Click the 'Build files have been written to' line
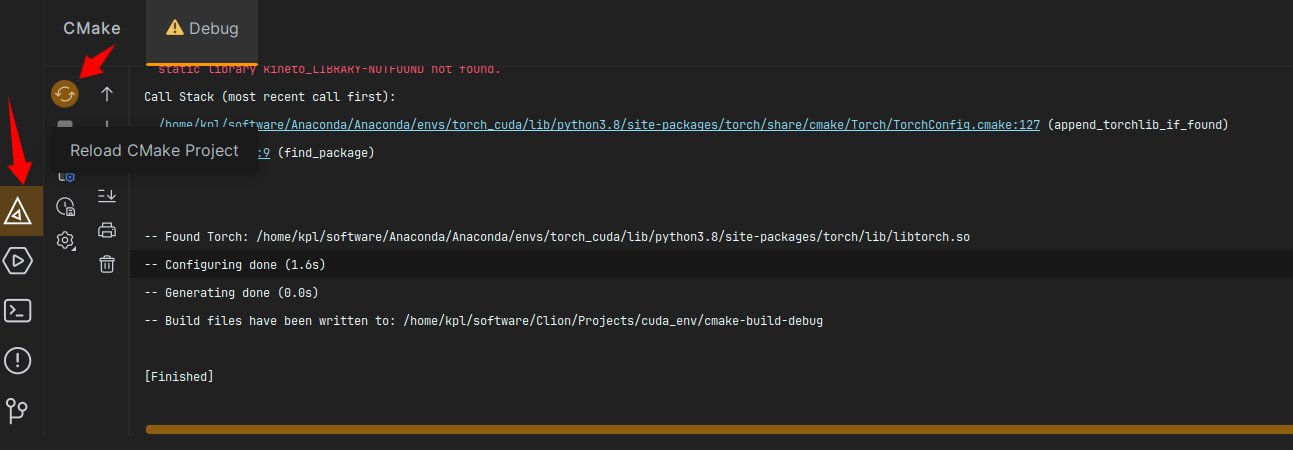The image size is (1293, 450). pyautogui.click(x=484, y=321)
